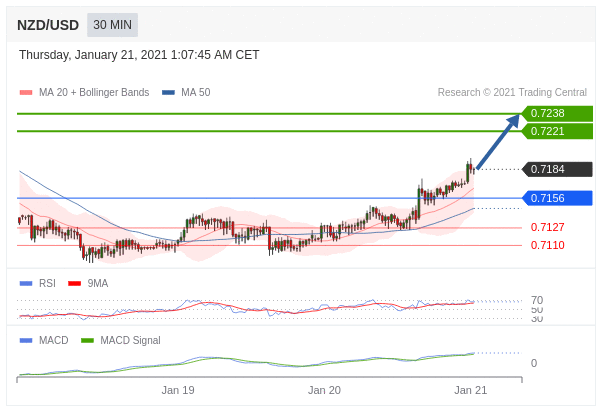Toggle the MACD legend entry
597x410 pixels.
[x=44, y=340]
